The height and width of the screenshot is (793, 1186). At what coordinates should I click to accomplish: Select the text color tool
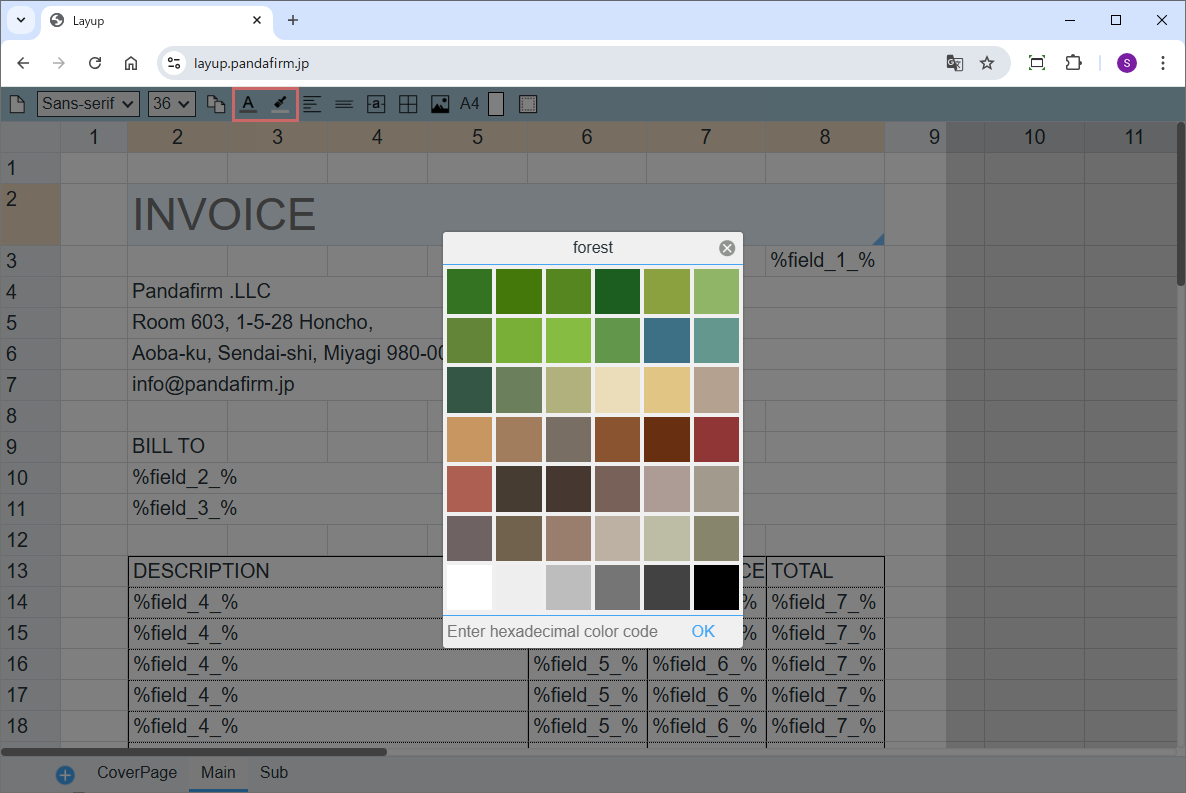point(248,104)
